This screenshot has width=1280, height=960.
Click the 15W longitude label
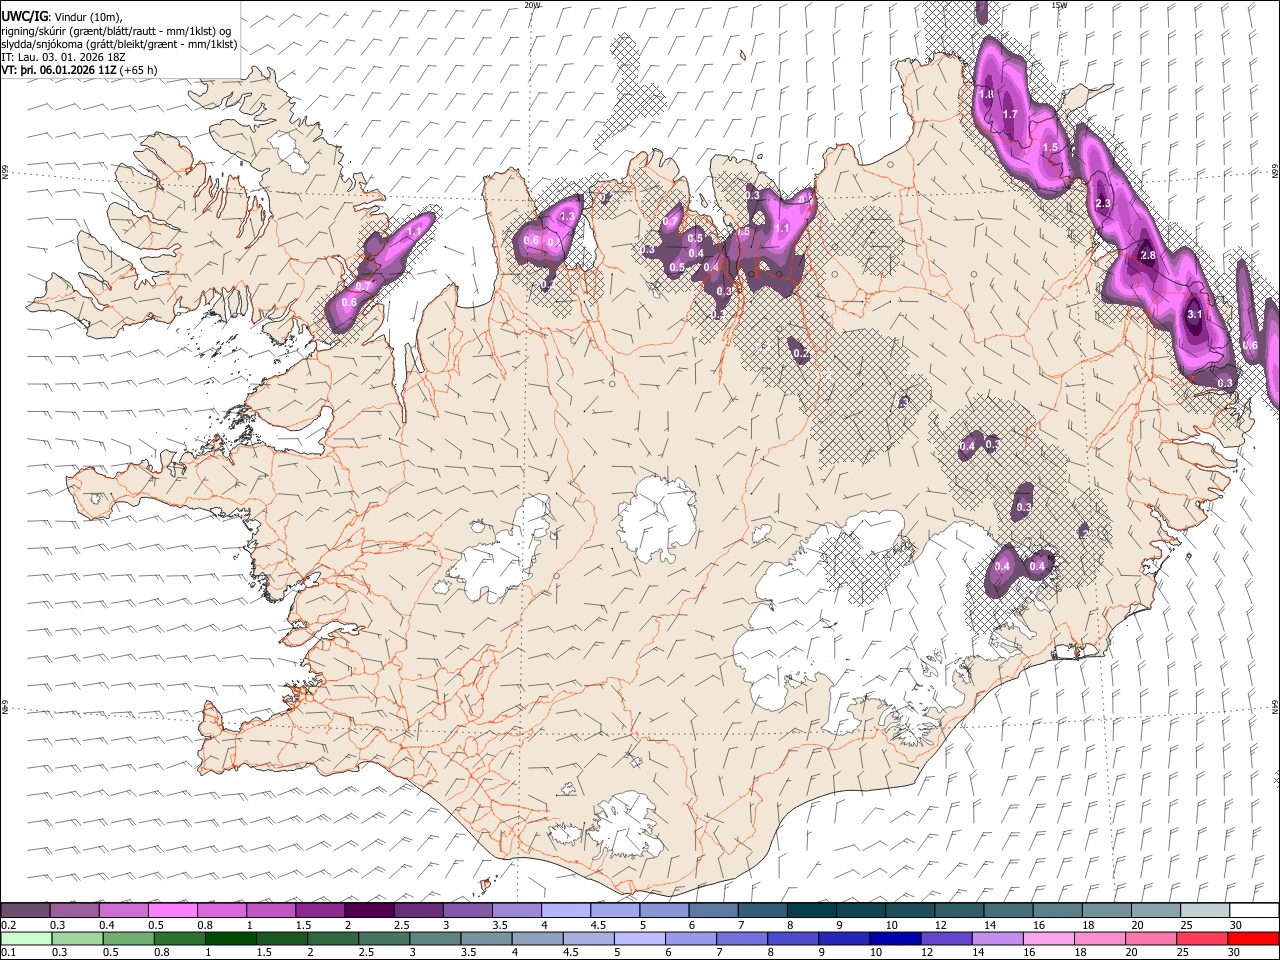click(x=1059, y=5)
